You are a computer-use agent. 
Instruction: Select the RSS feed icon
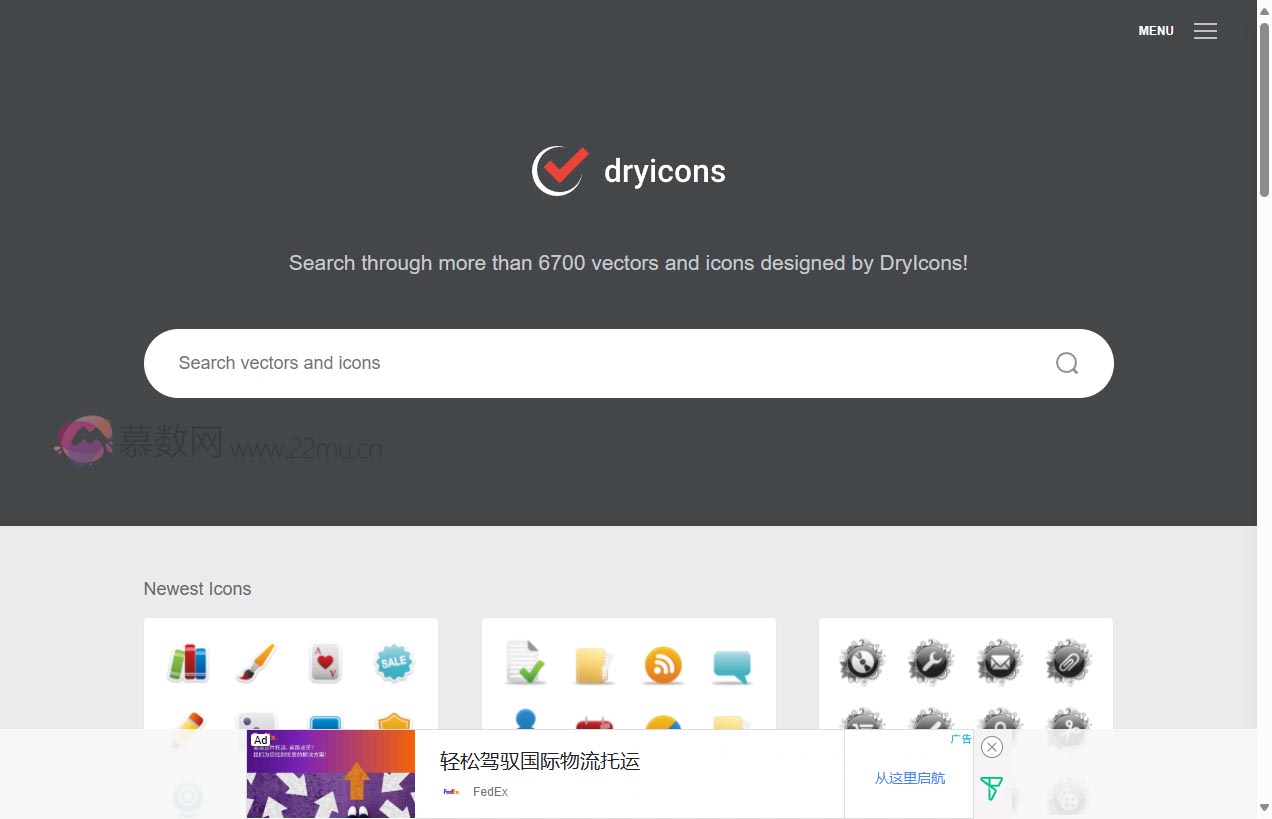[663, 663]
